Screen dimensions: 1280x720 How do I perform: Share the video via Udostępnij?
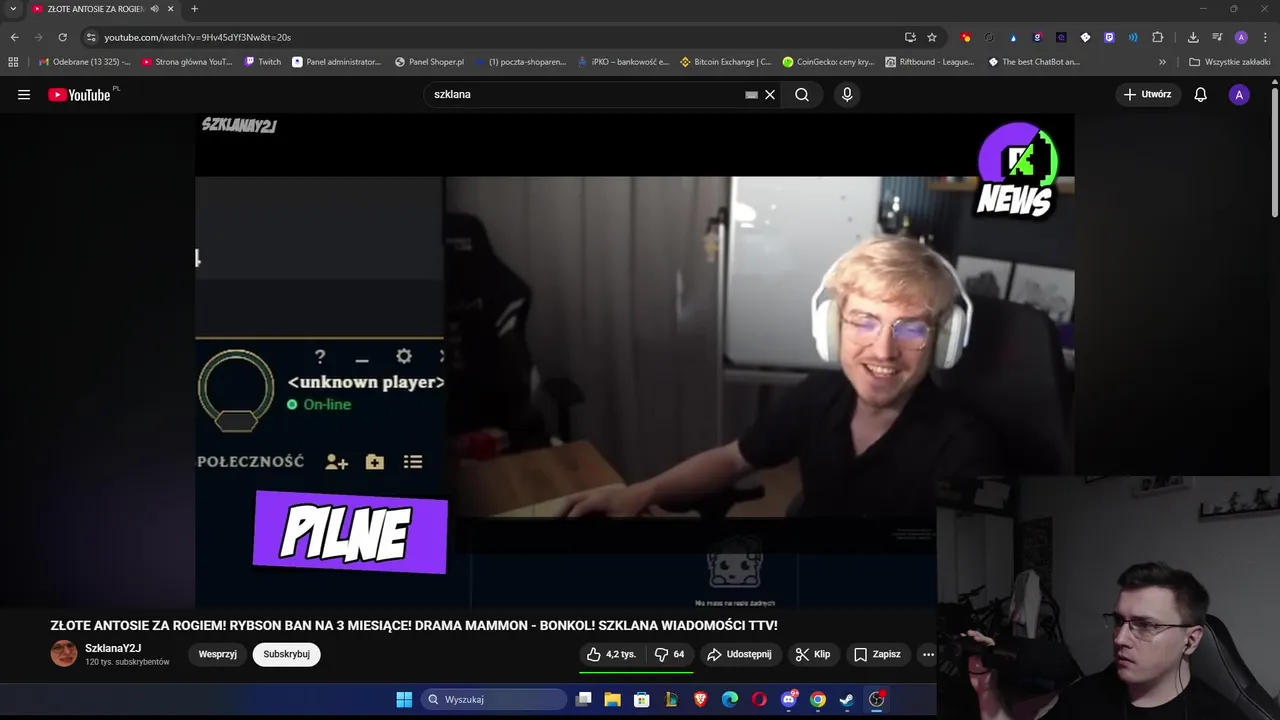tap(739, 654)
